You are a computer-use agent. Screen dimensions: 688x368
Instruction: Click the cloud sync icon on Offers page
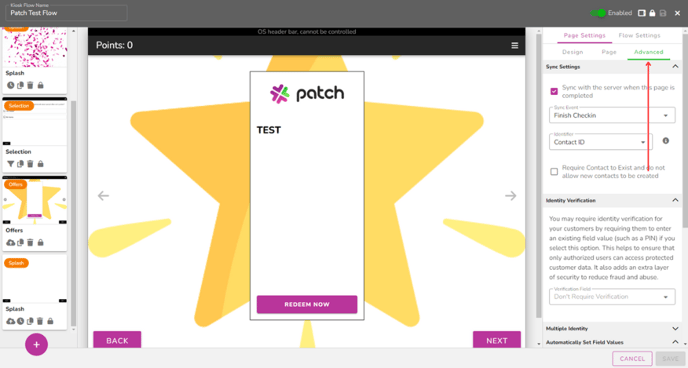pyautogui.click(x=11, y=243)
